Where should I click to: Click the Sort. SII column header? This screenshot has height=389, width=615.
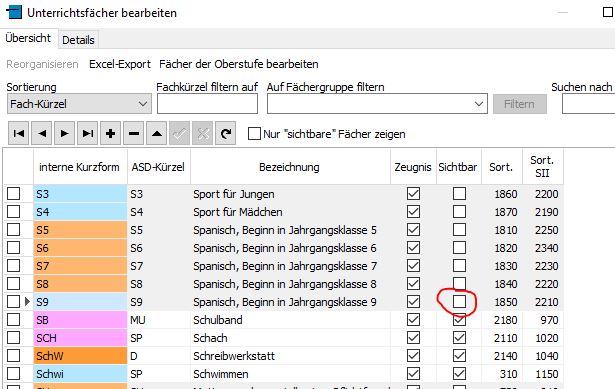point(543,167)
